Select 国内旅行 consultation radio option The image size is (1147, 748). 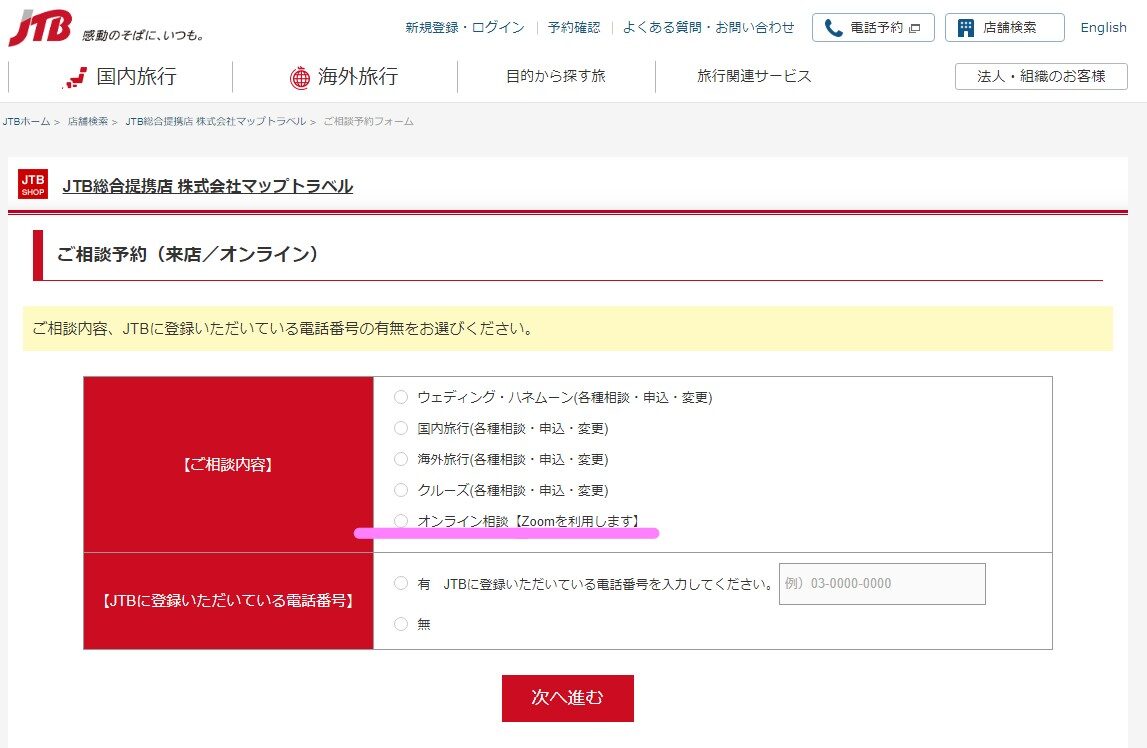click(x=401, y=428)
